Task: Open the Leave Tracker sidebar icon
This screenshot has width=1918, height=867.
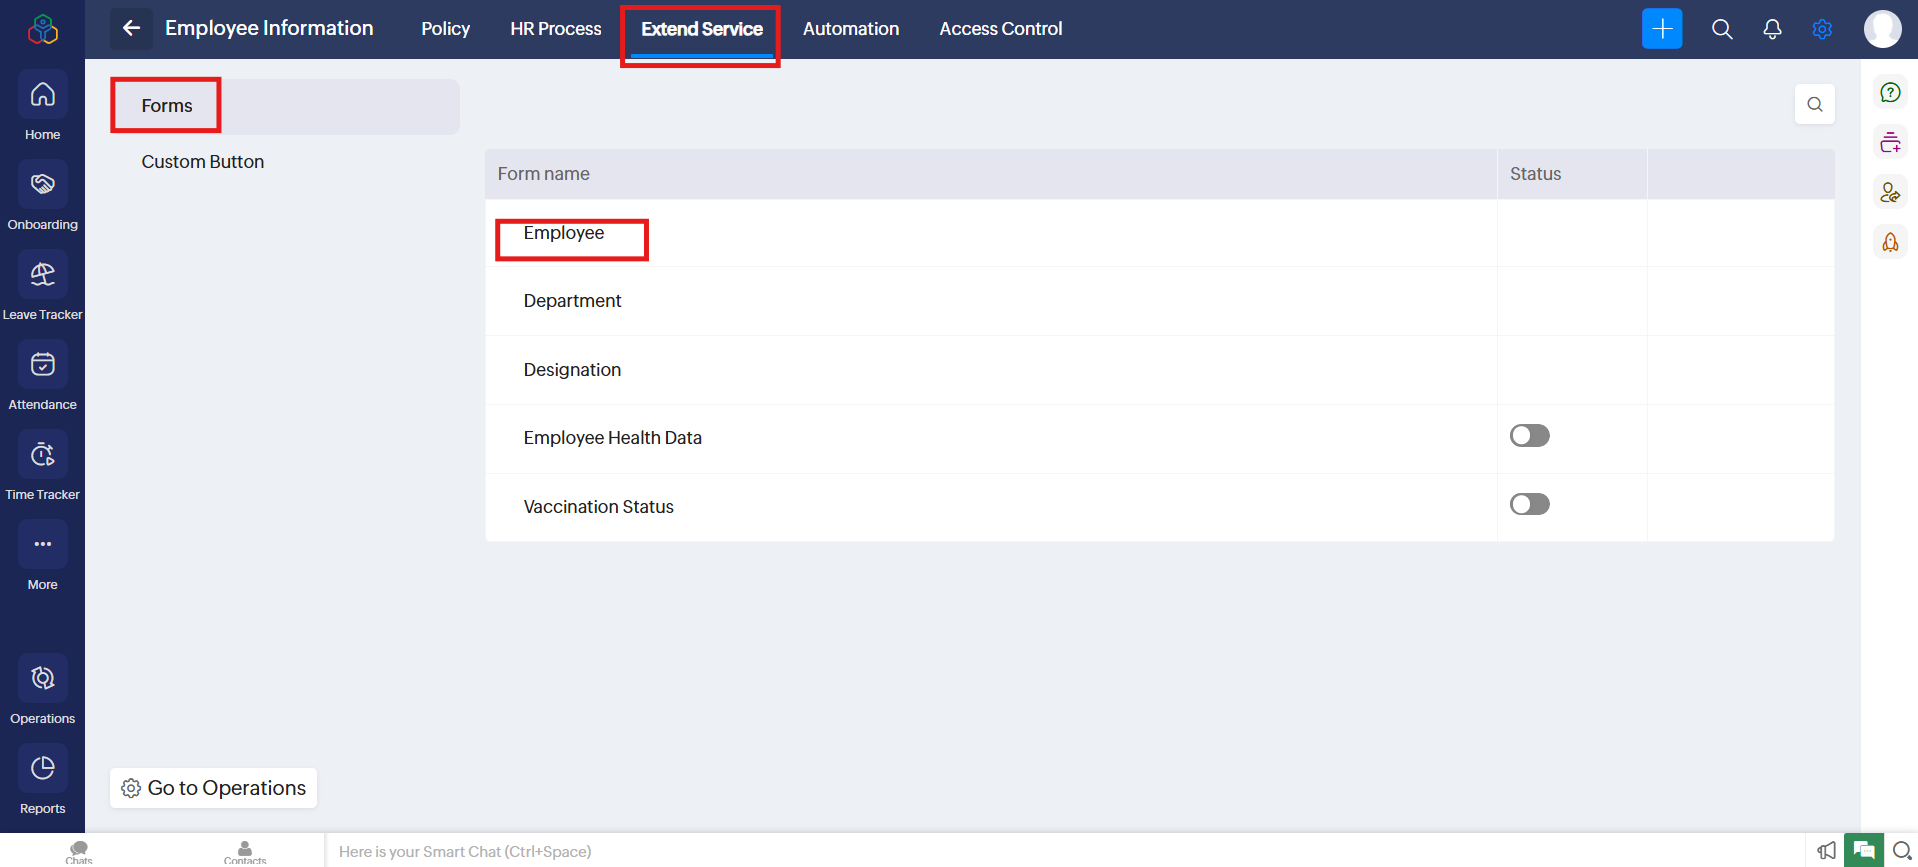Action: point(42,275)
